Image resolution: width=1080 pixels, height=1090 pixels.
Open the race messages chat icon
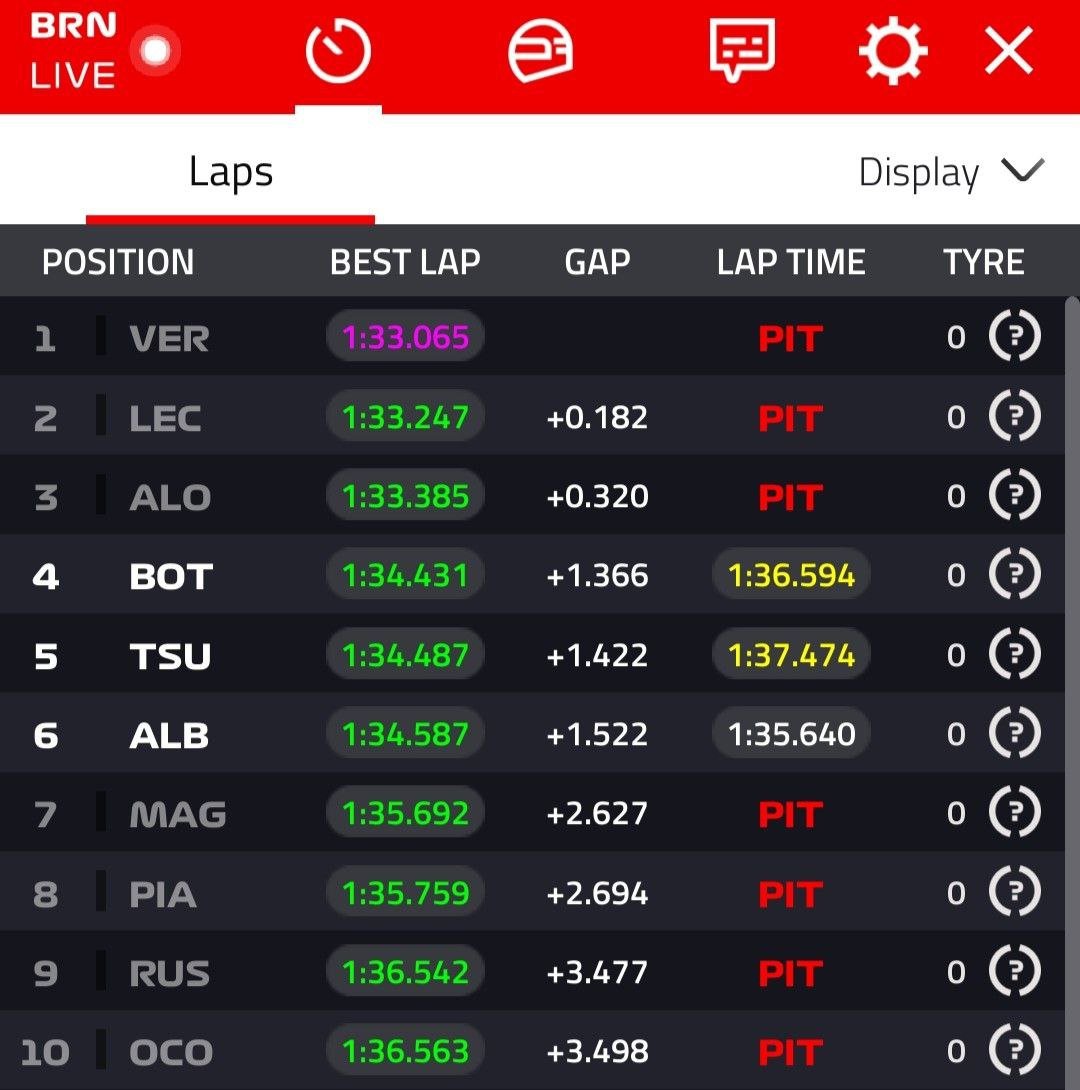[x=742, y=50]
